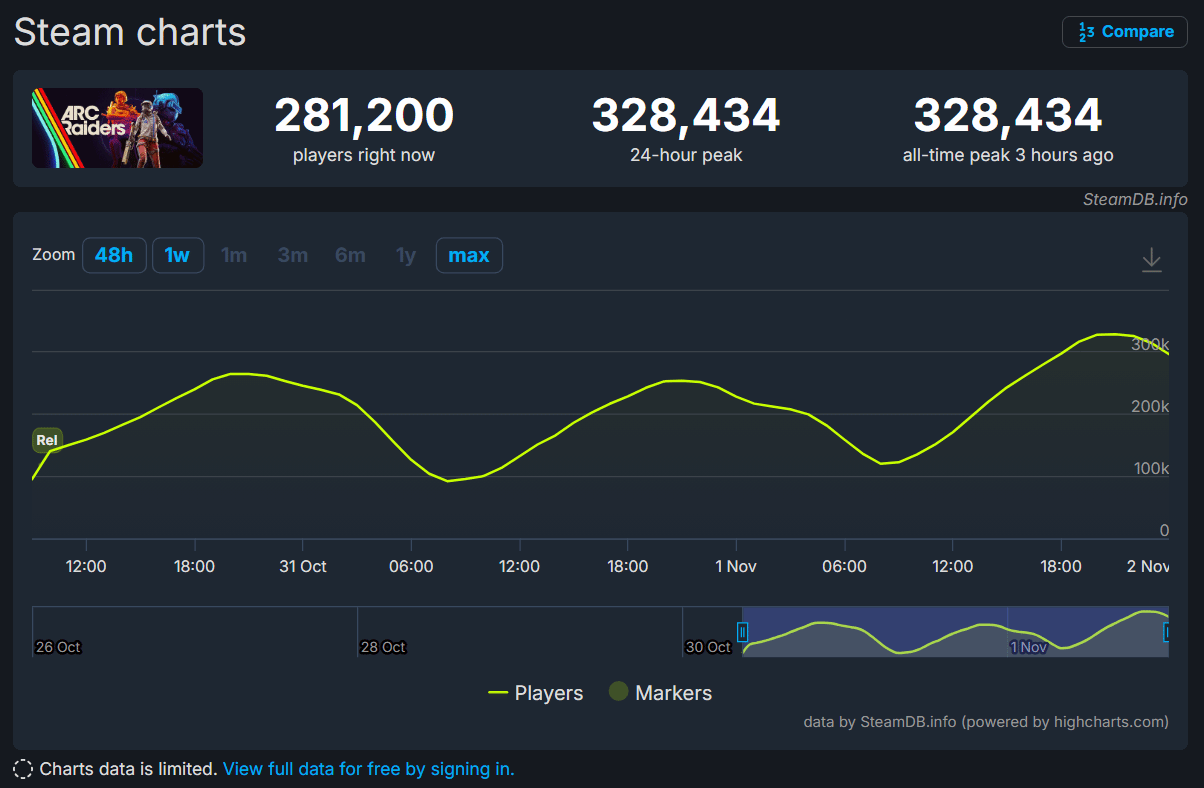The width and height of the screenshot is (1204, 788).
Task: Toggle the Players series in legend
Action: pyautogui.click(x=535, y=693)
